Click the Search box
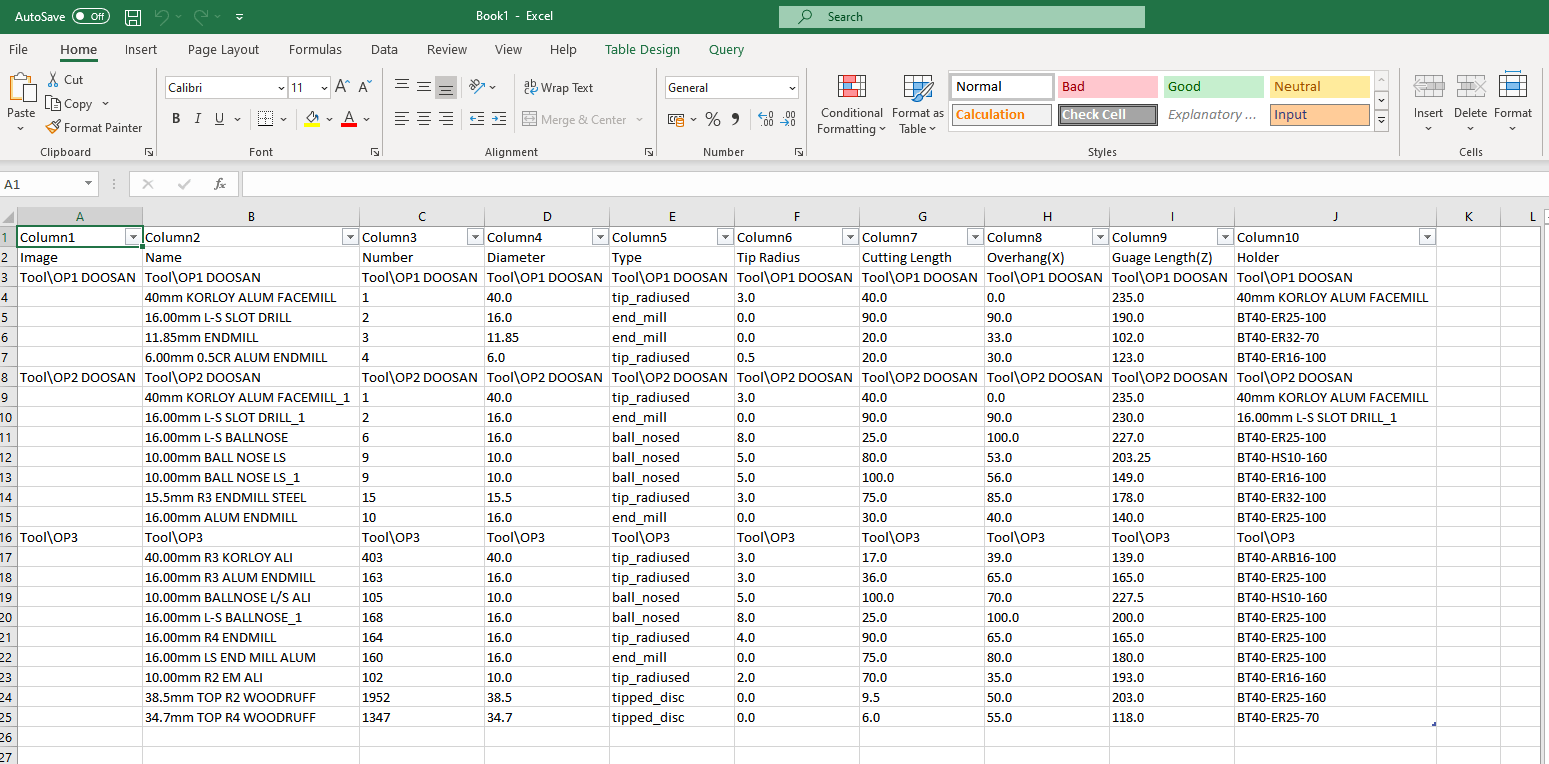Screen dimensions: 1549x764 pos(961,16)
